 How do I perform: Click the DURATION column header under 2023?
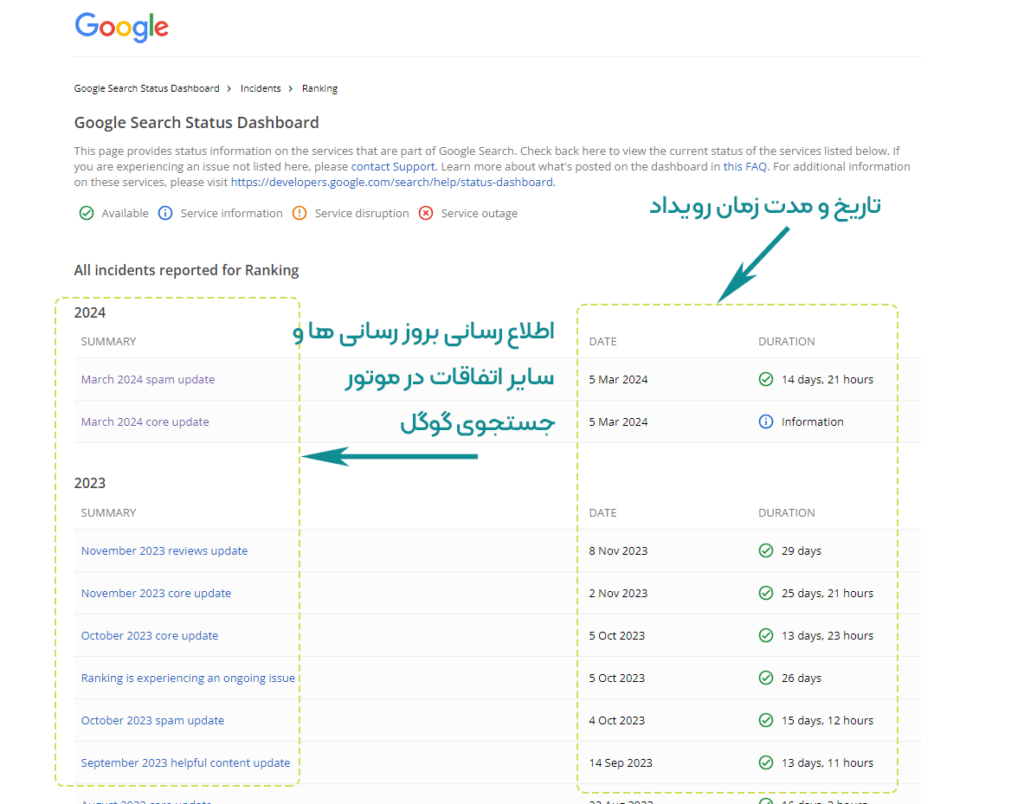[786, 513]
